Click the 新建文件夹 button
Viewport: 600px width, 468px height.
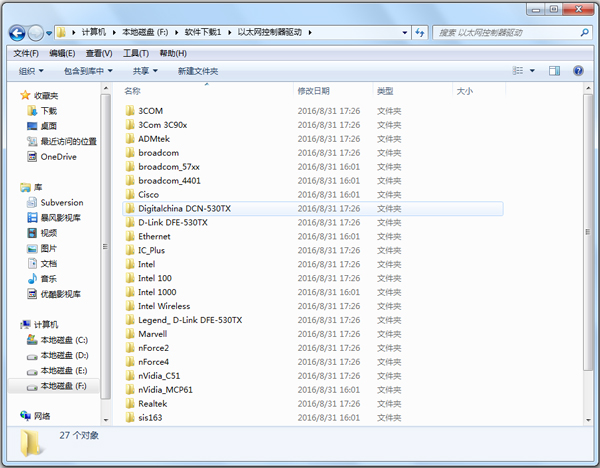[x=198, y=71]
